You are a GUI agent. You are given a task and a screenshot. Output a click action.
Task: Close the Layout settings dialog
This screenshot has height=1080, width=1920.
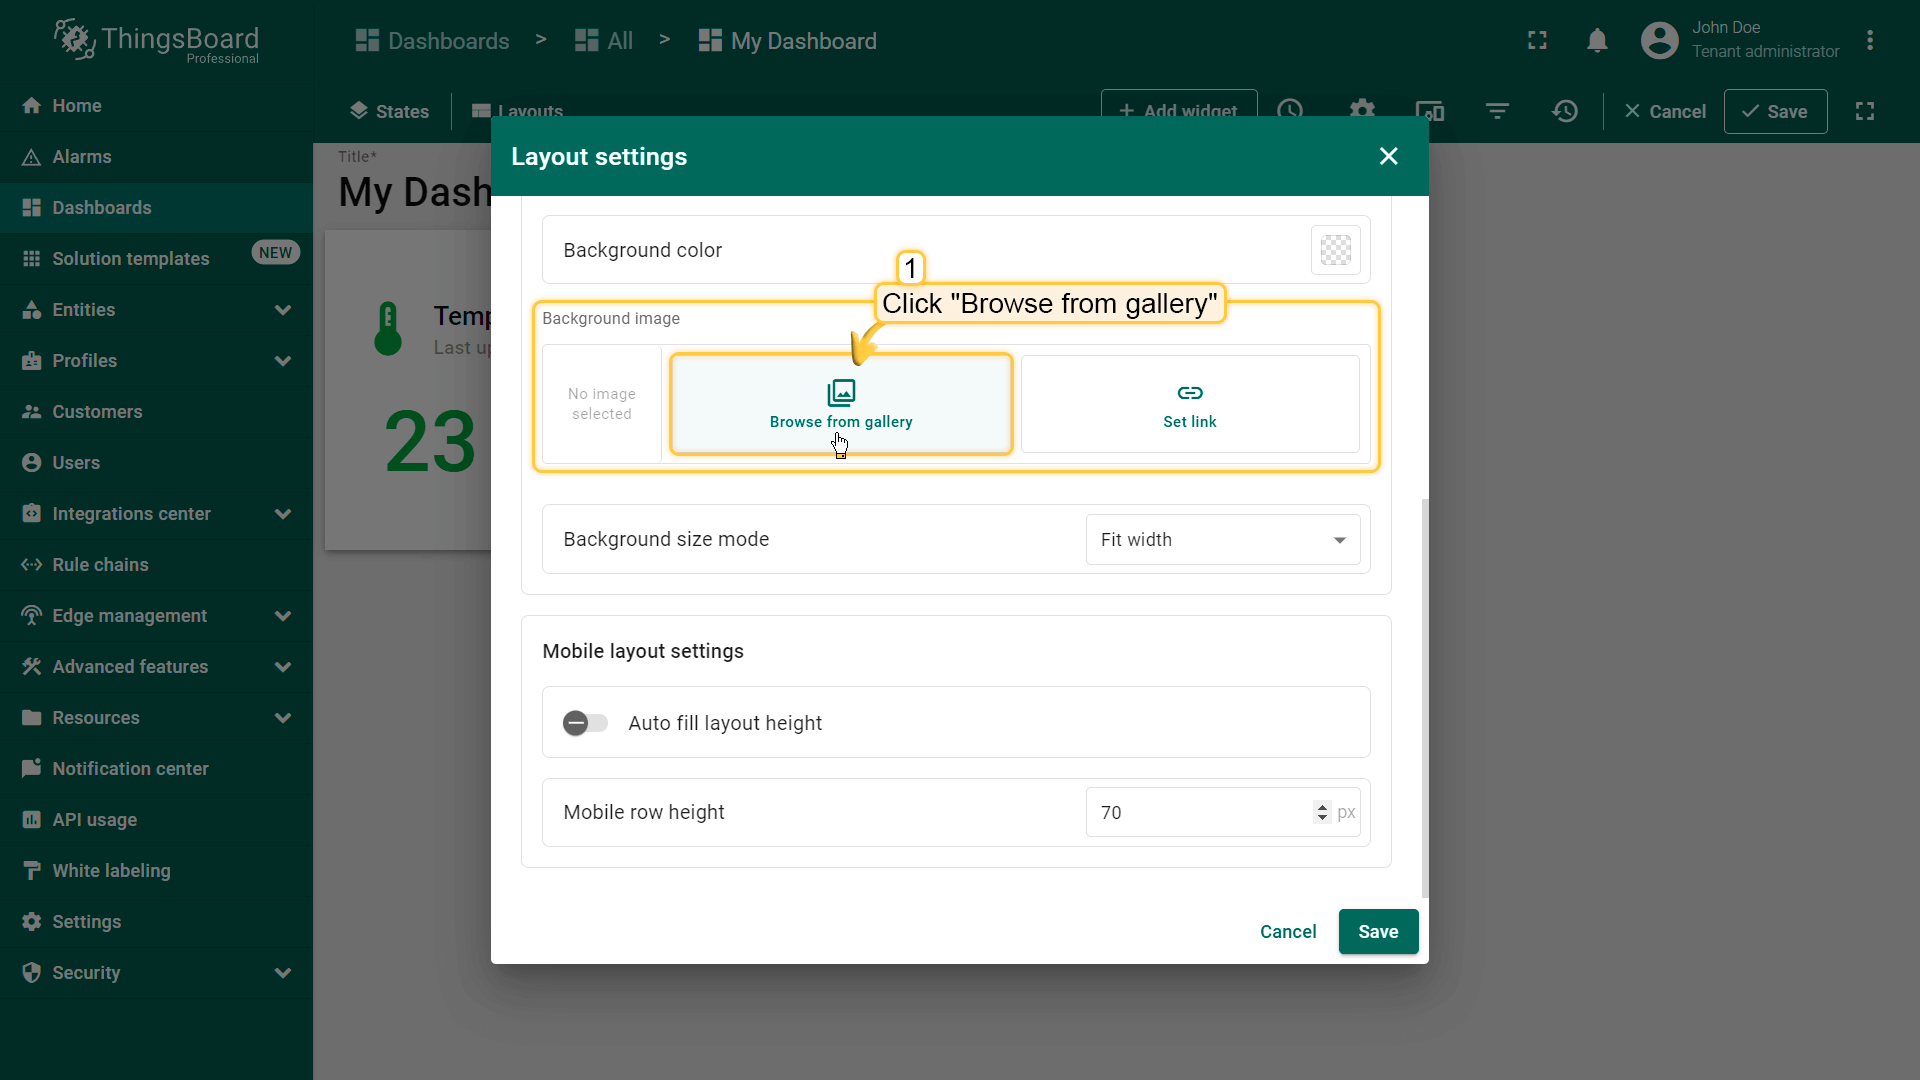tap(1388, 156)
